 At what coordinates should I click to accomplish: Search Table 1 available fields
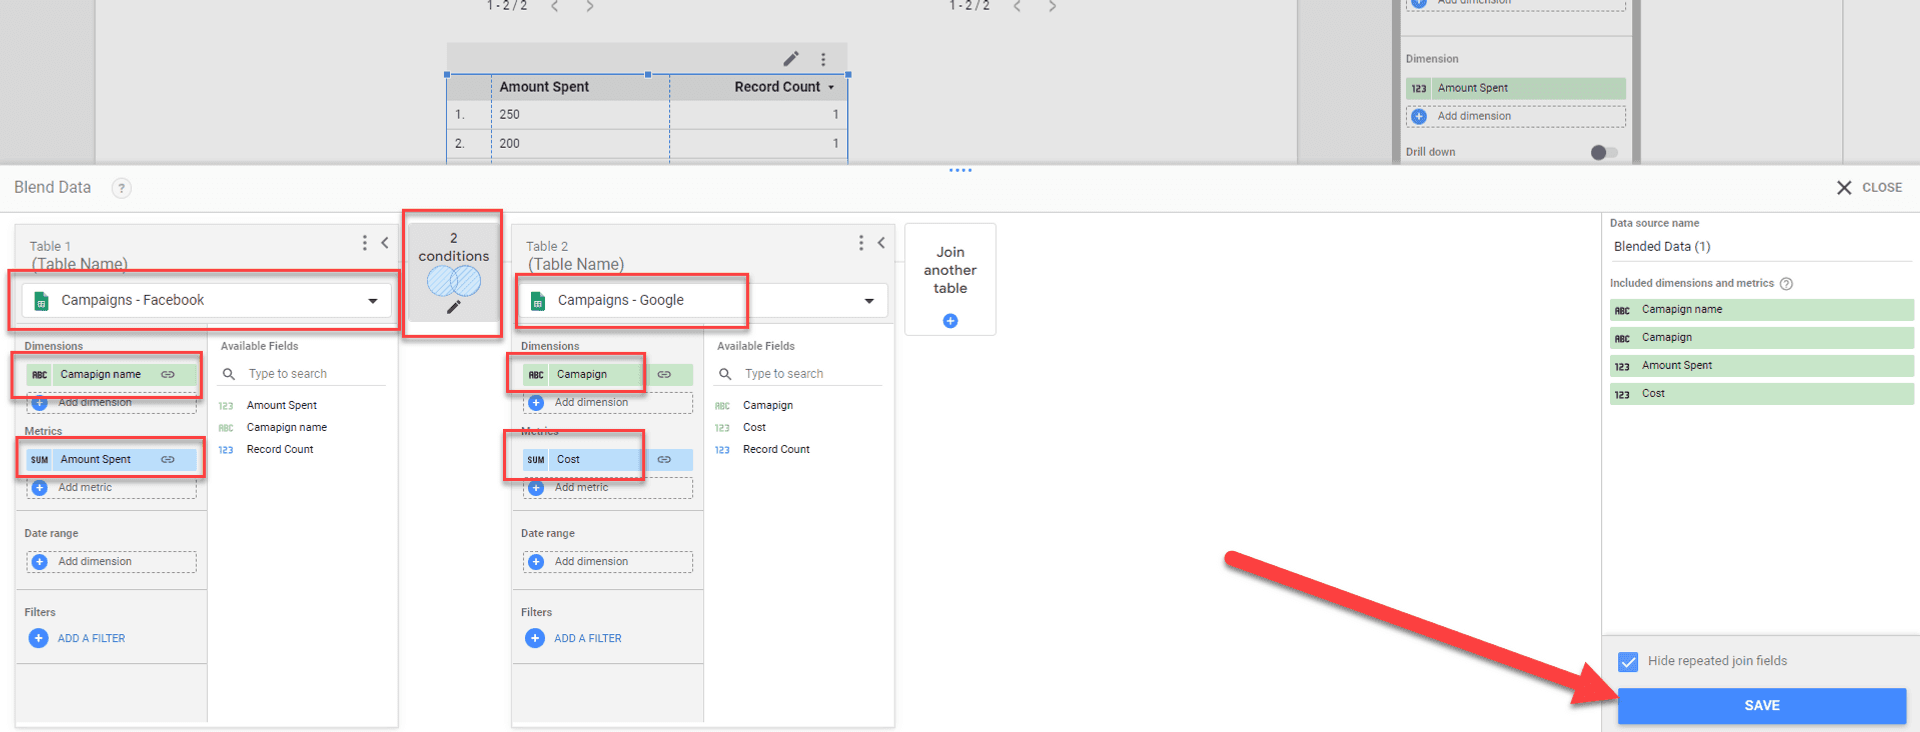point(303,374)
